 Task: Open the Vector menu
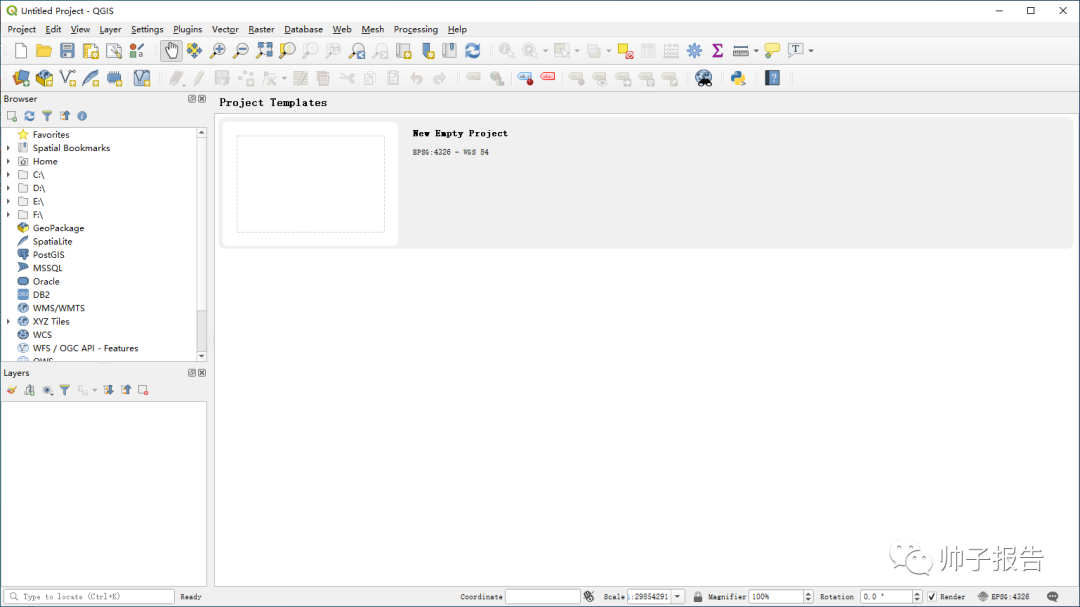(x=225, y=30)
